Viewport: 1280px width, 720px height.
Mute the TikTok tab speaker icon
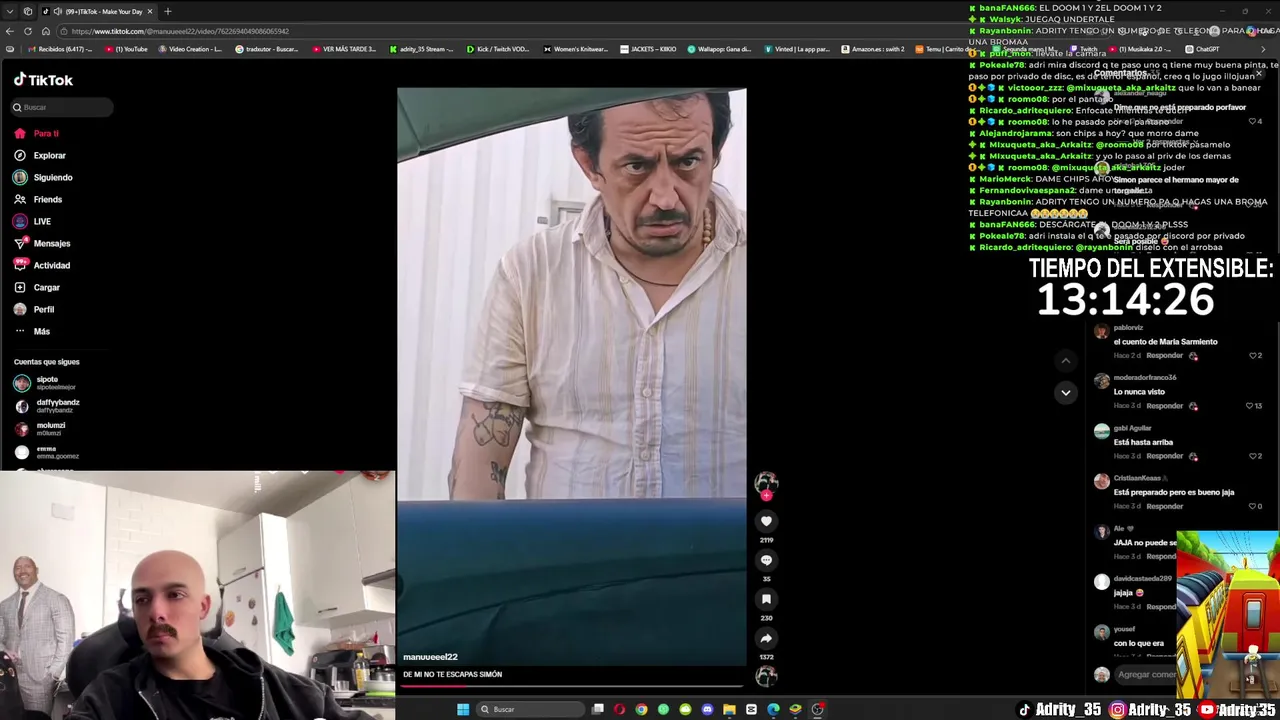click(60, 11)
